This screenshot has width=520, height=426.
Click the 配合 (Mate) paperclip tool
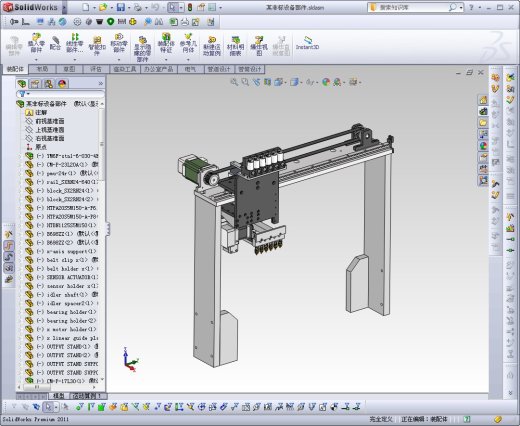[55, 44]
